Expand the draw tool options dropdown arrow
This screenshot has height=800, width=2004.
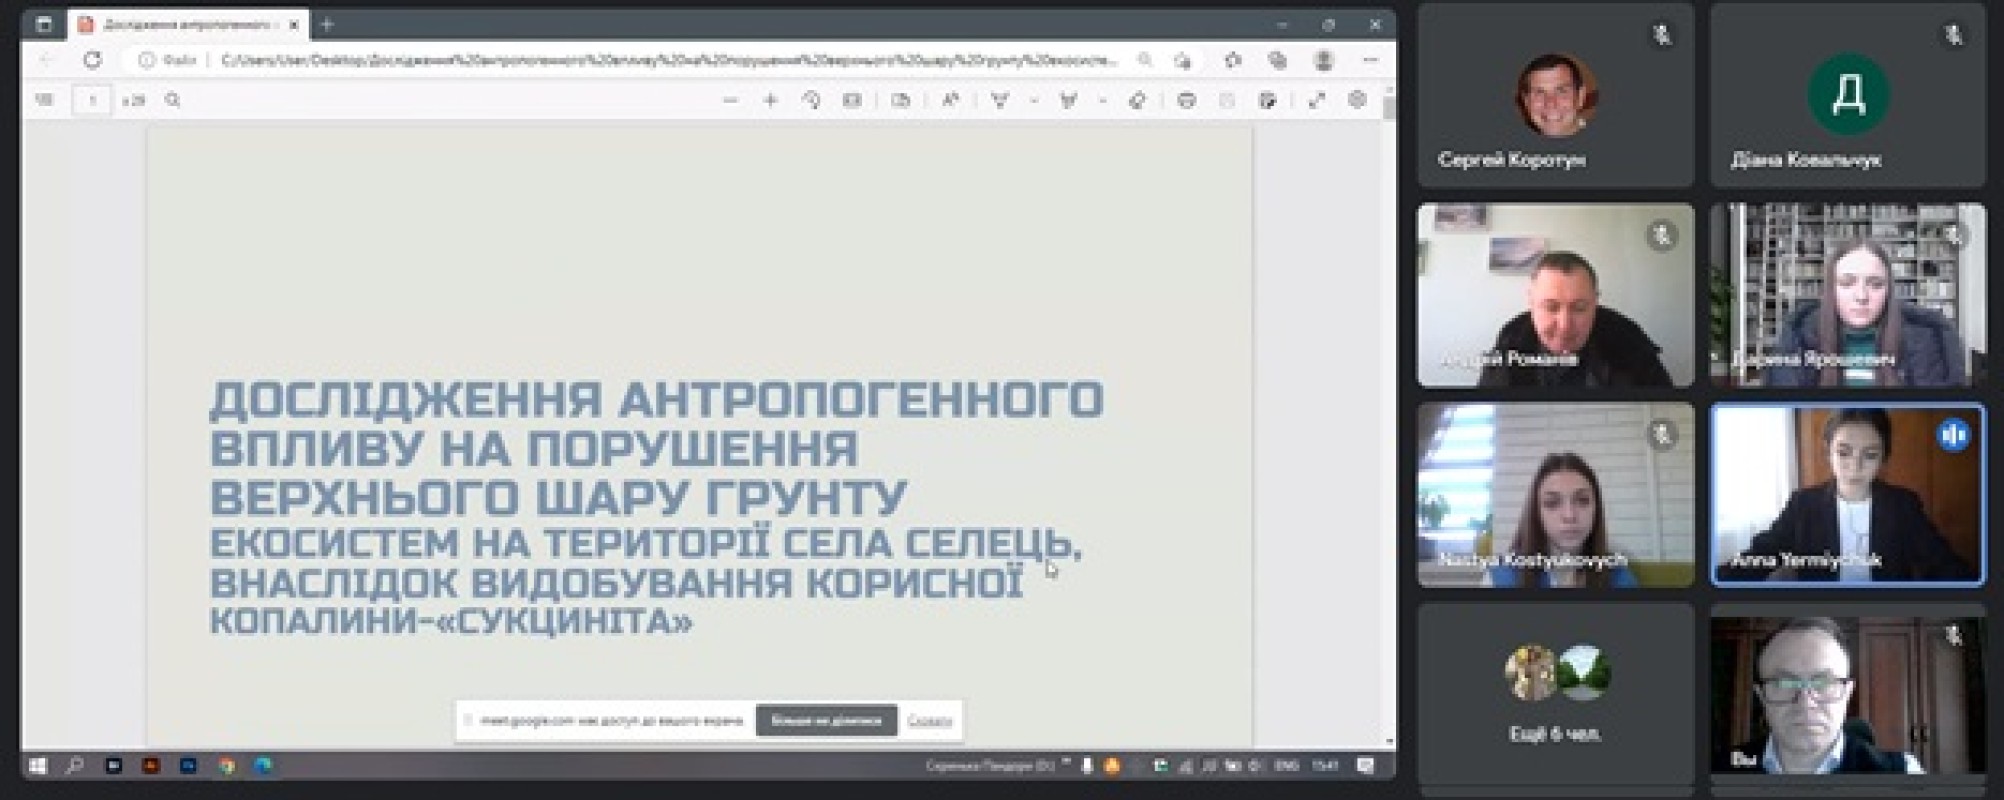1034,100
